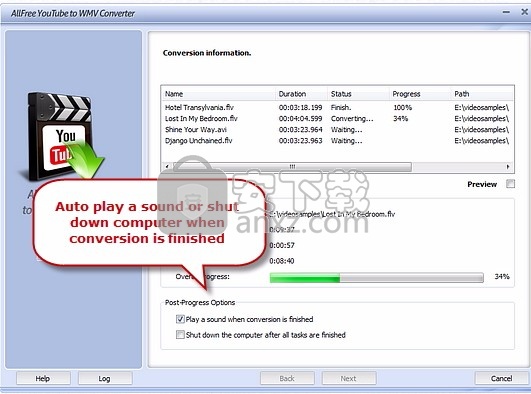This screenshot has width=531, height=394.
Task: Tick the Preview checkbox
Action: click(x=510, y=184)
